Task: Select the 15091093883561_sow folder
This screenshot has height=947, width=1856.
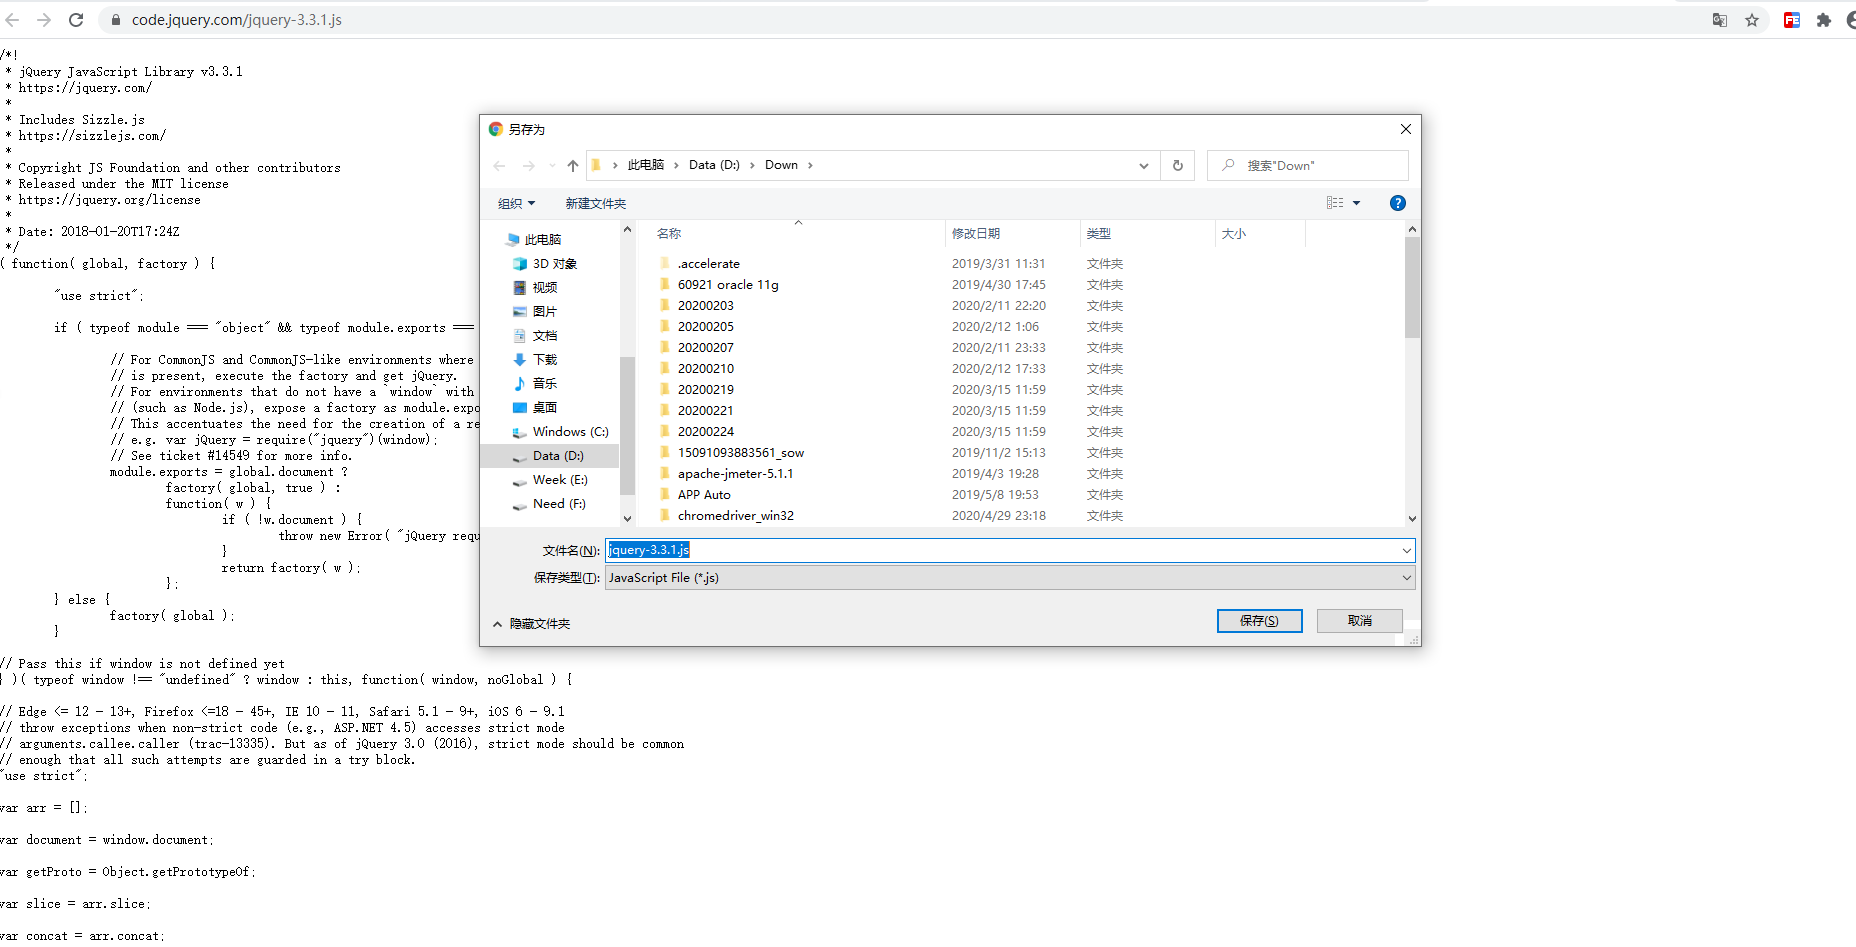Action: coord(741,453)
